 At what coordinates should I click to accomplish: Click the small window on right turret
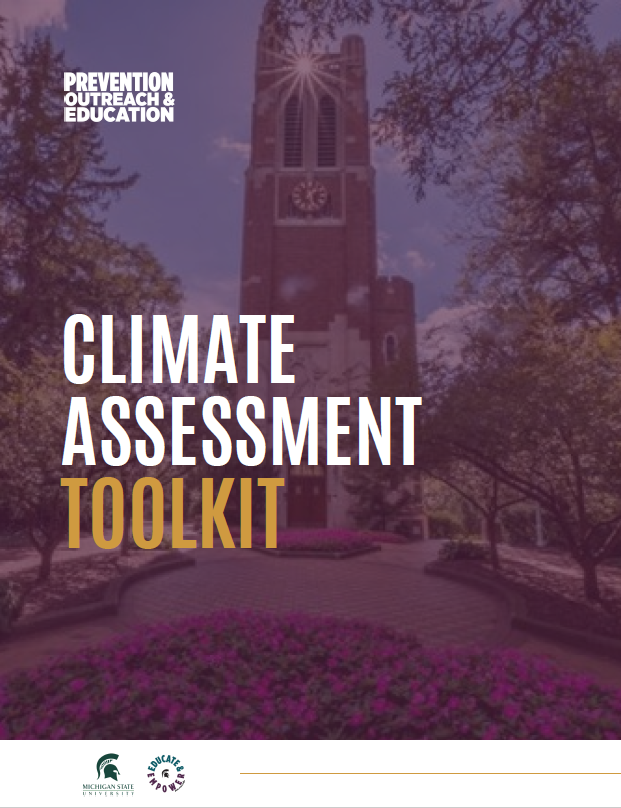tap(390, 348)
